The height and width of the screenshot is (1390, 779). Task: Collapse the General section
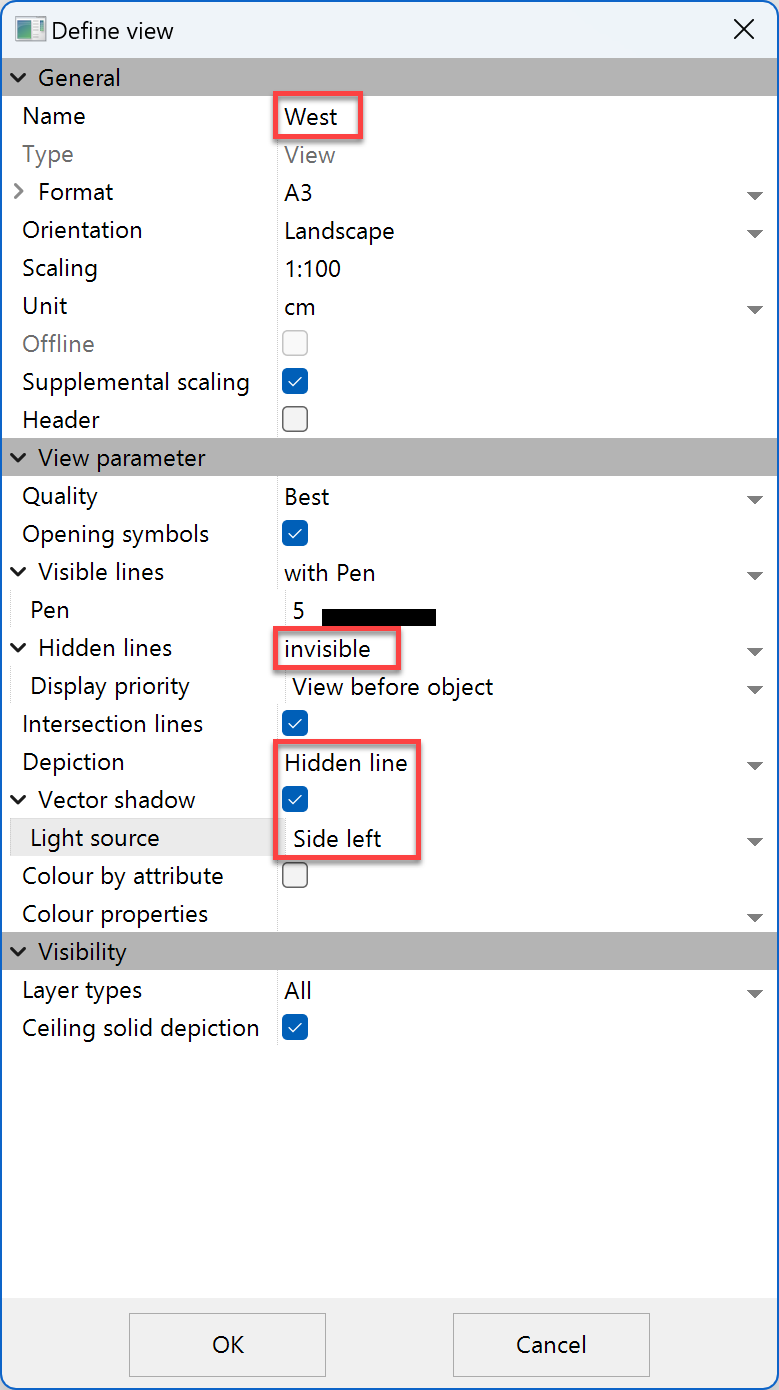coord(19,78)
